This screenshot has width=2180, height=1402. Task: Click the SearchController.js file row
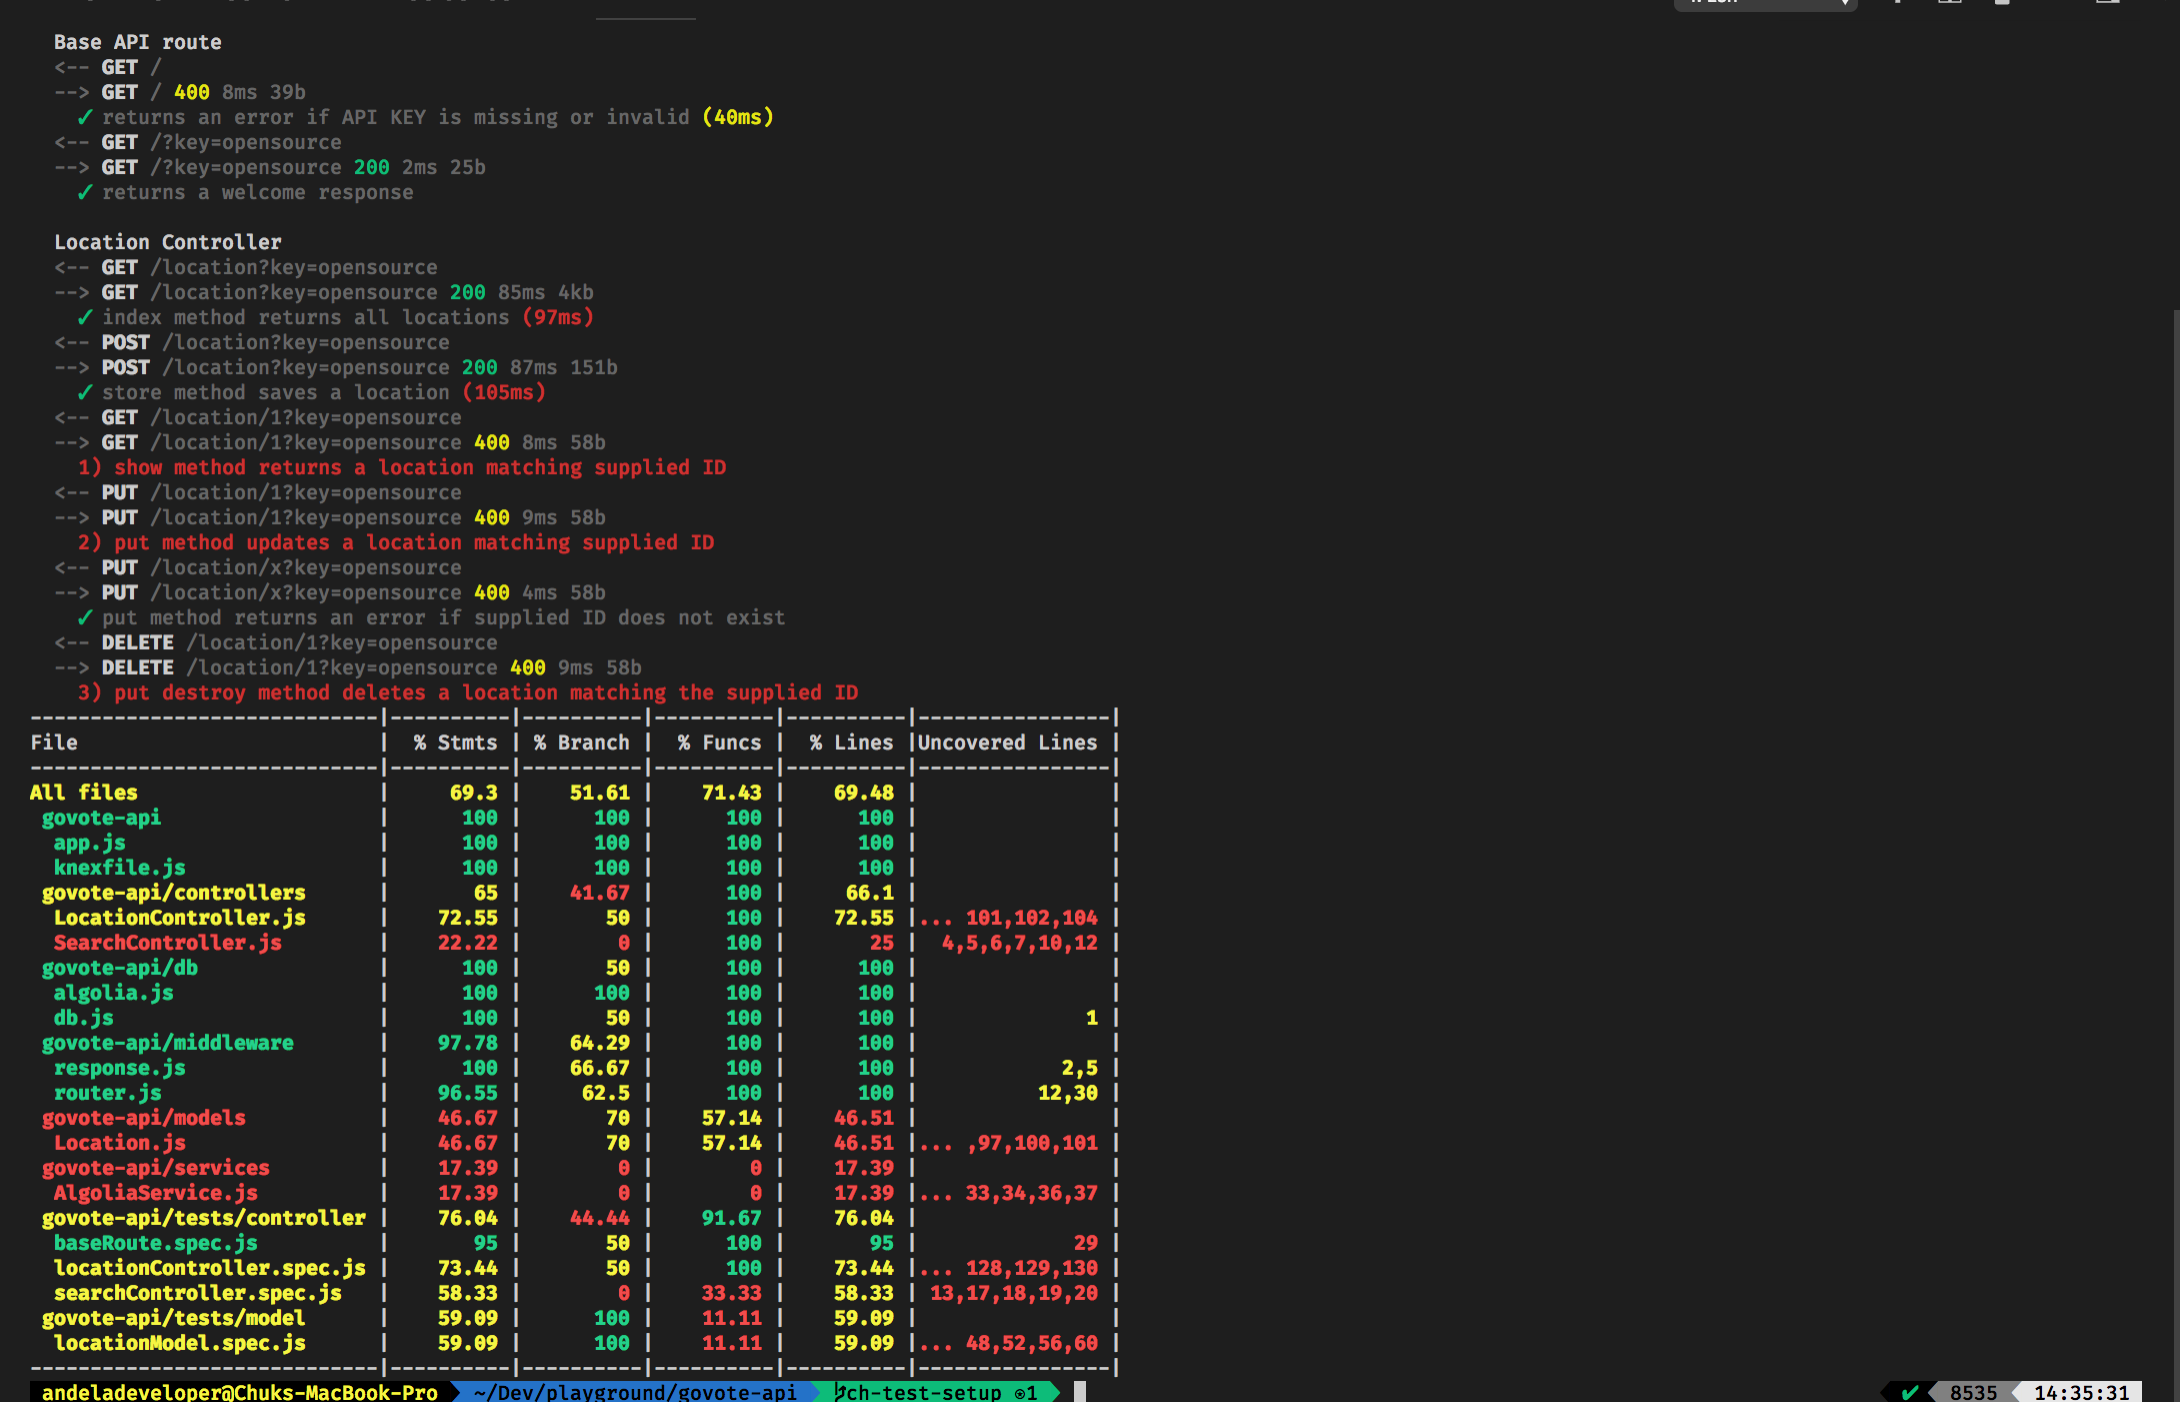coord(167,942)
